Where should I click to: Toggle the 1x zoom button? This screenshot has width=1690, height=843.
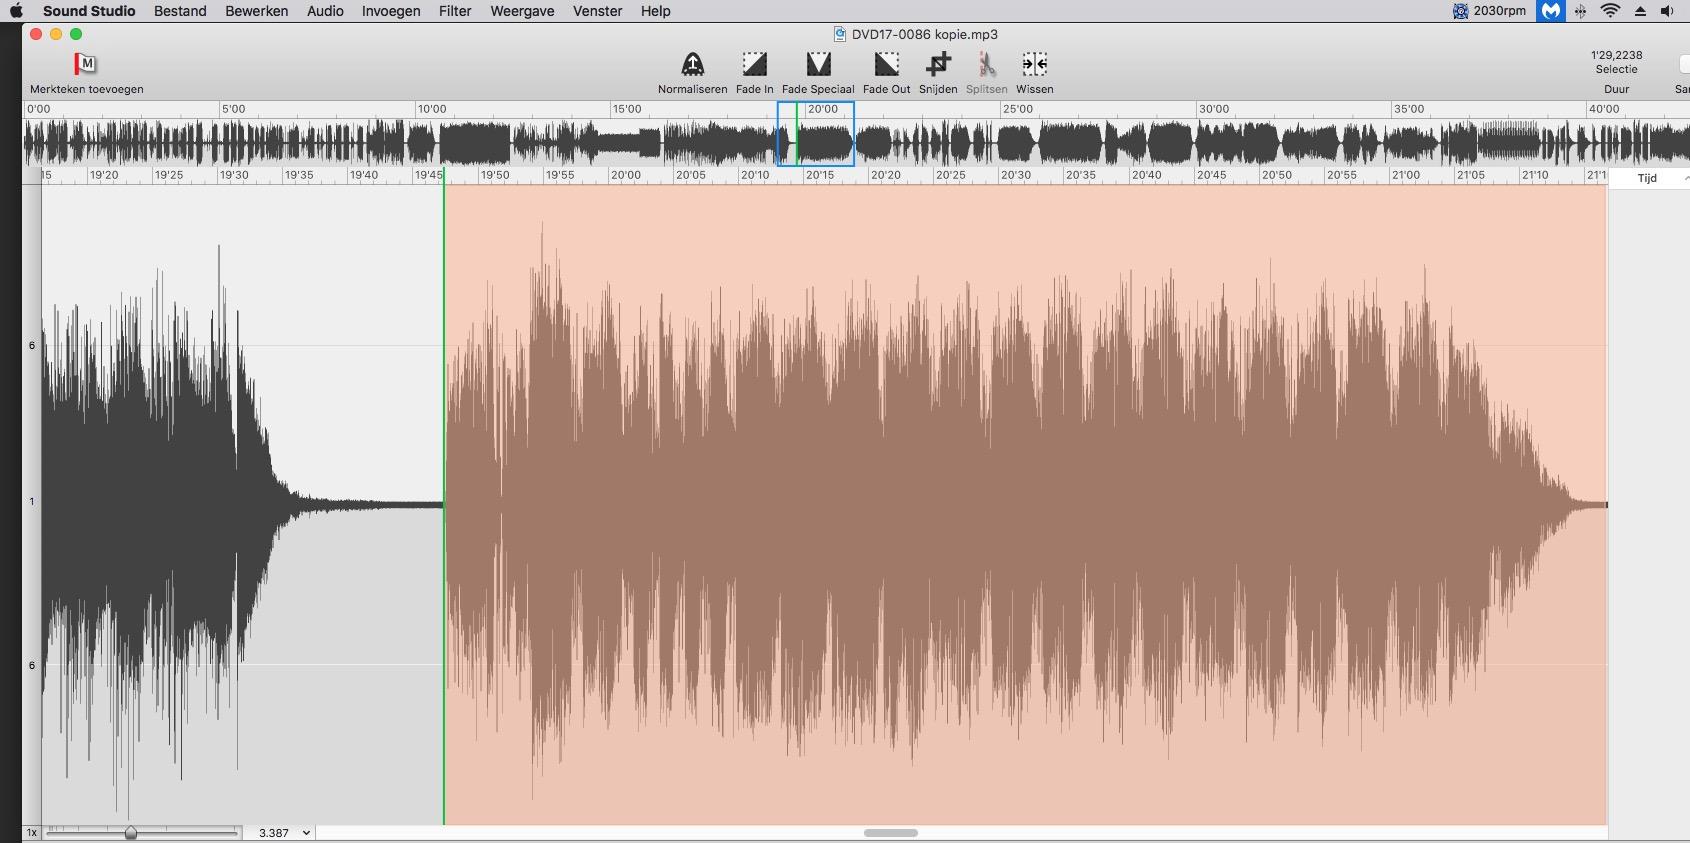(x=32, y=832)
